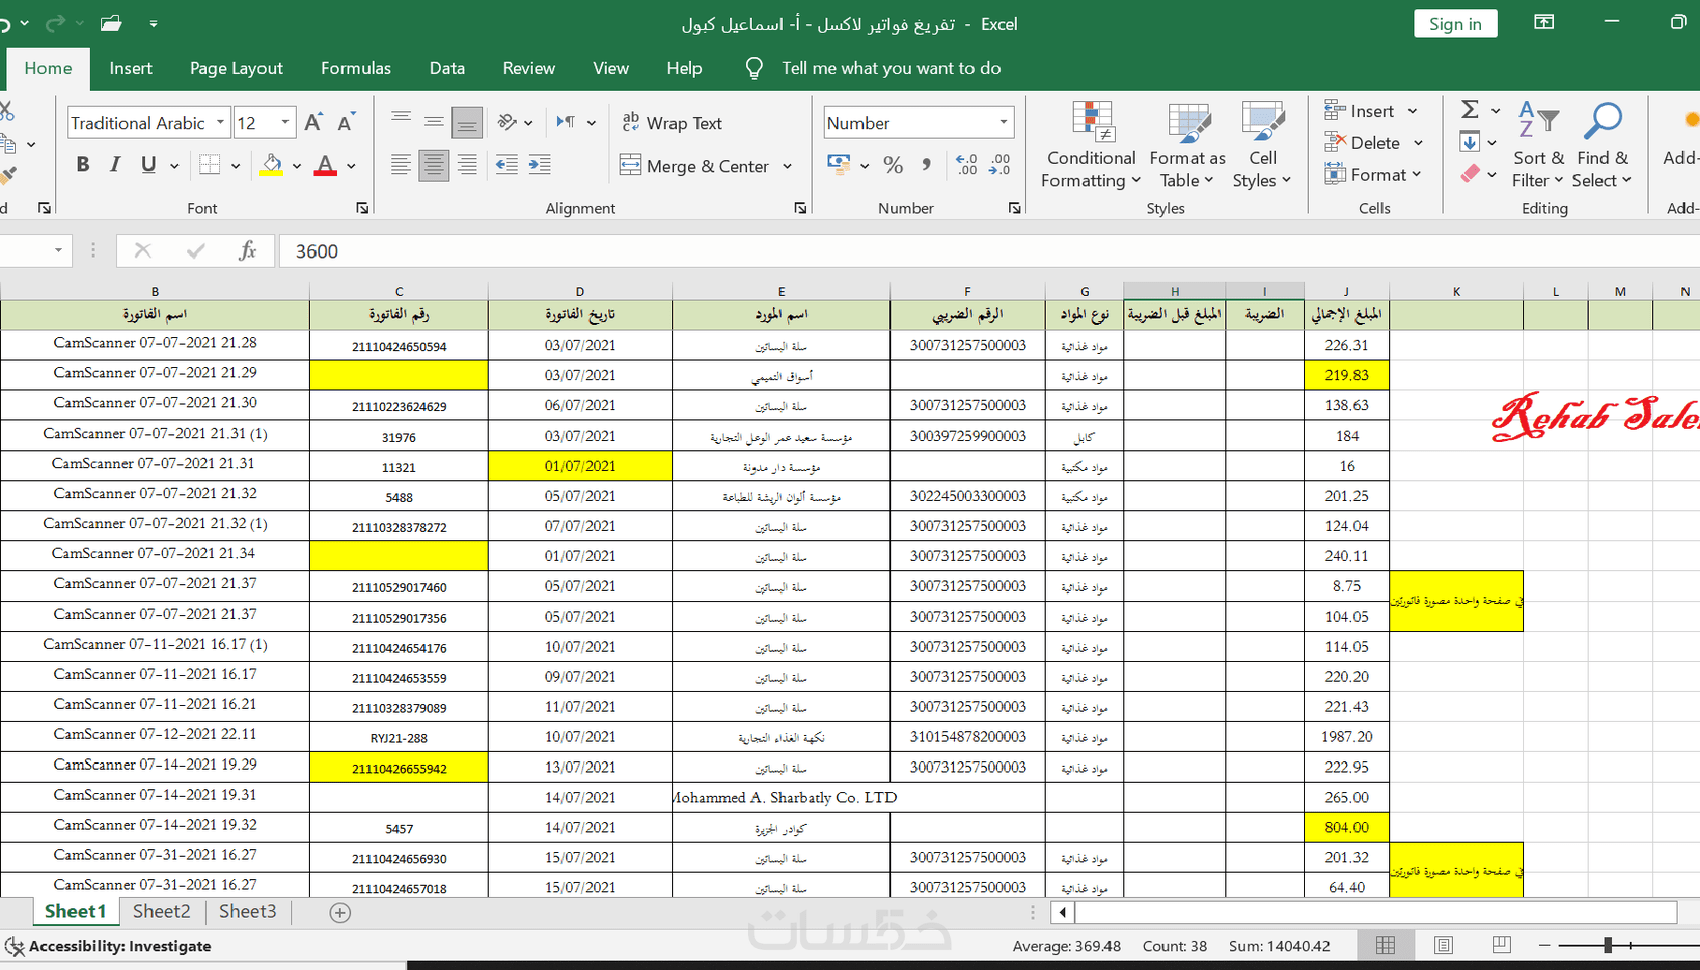Open the Page Layout tab

[236, 68]
